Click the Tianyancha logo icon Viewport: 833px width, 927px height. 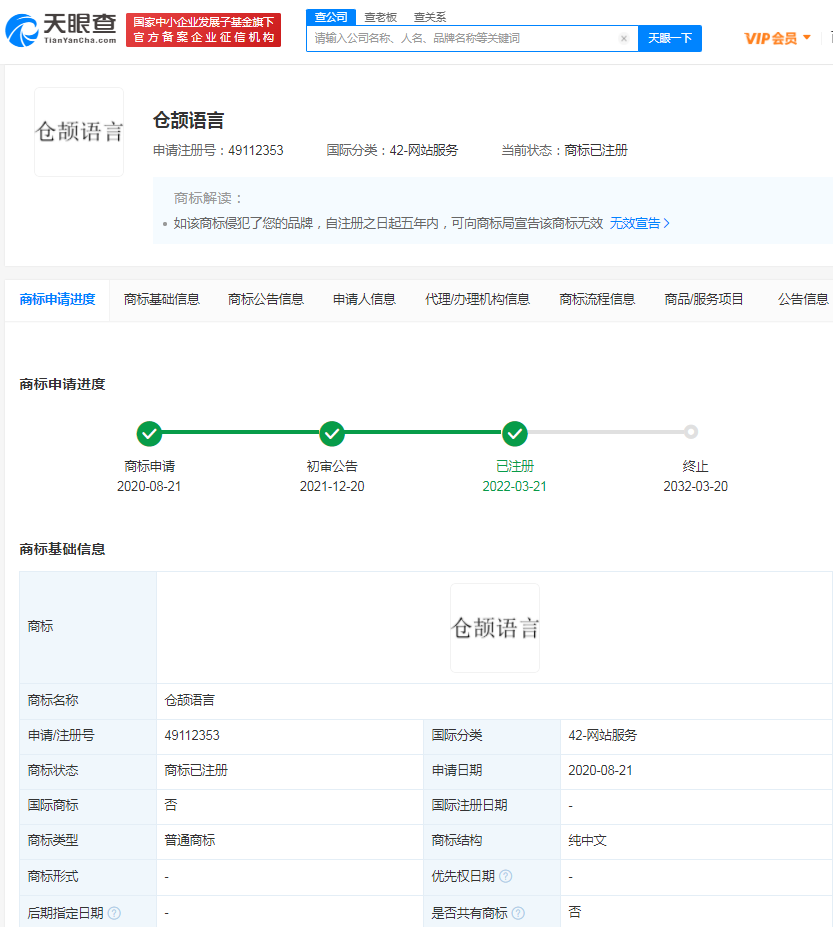point(22,30)
